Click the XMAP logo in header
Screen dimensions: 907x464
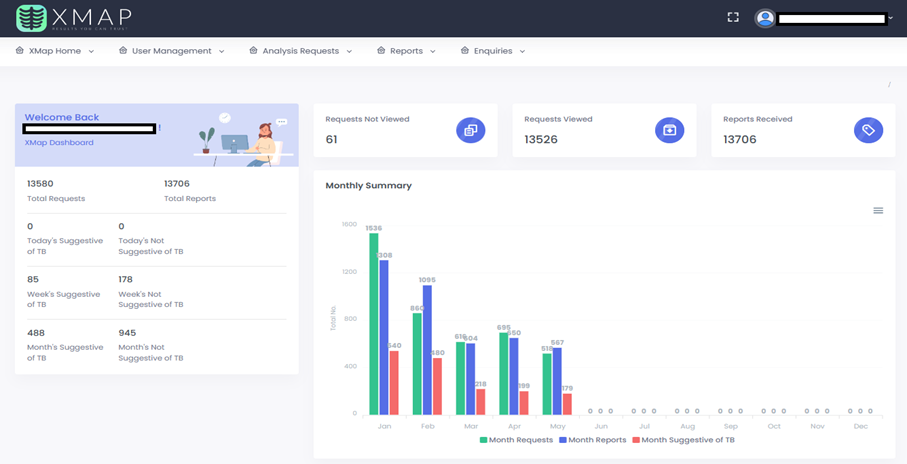pyautogui.click(x=73, y=18)
